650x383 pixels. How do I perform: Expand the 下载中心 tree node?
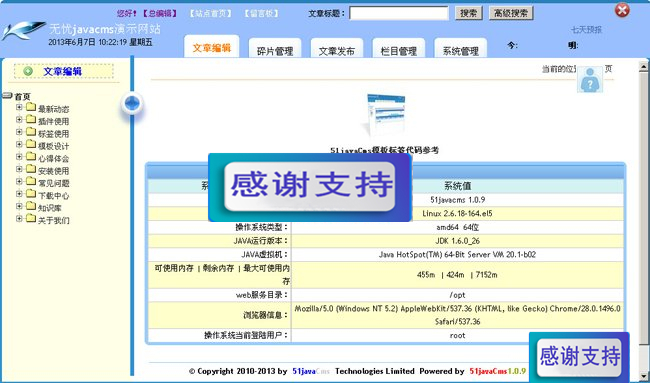coord(19,194)
